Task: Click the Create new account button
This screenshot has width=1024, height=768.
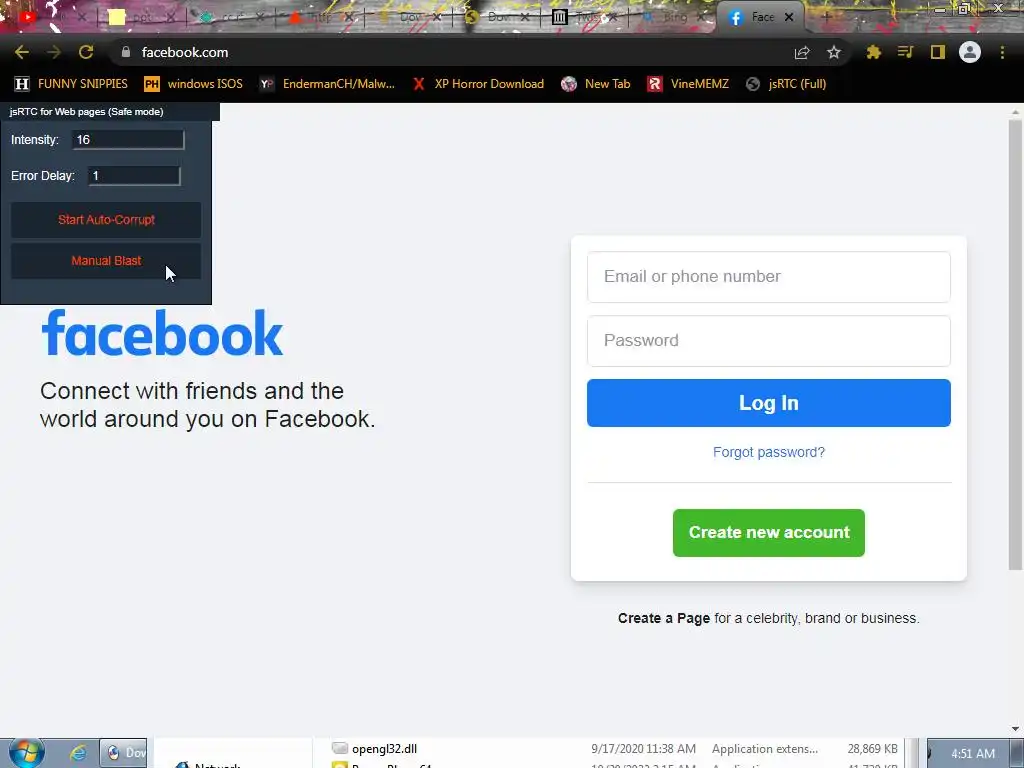Action: pos(769,533)
